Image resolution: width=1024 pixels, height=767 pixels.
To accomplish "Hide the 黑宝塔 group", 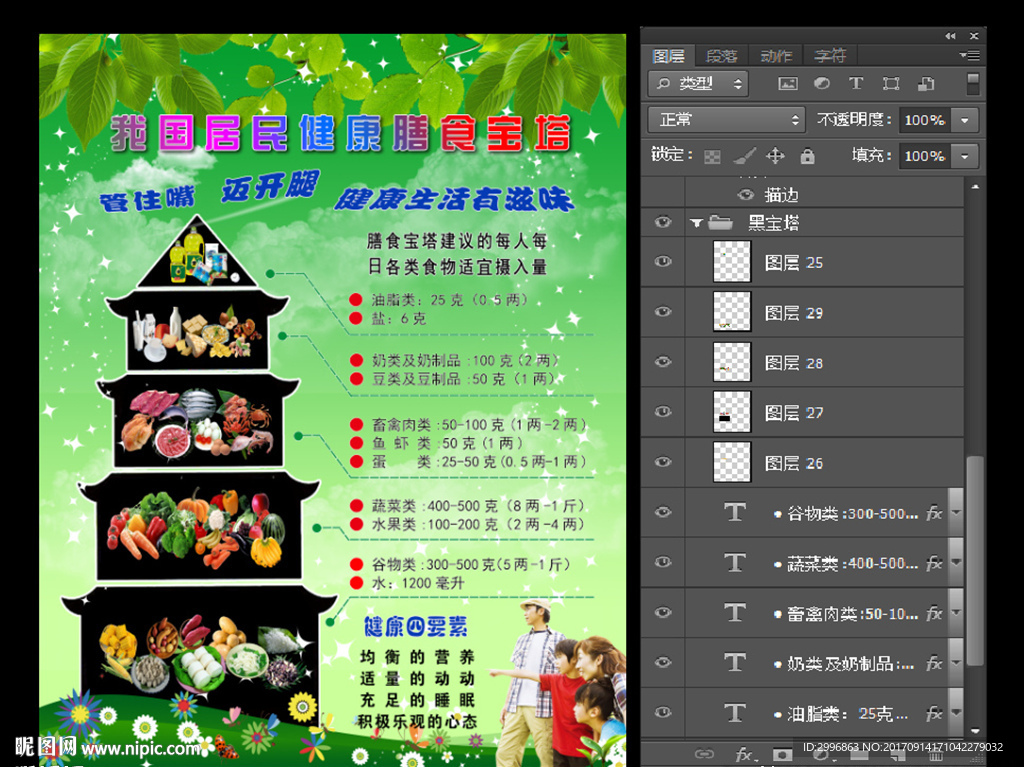I will [x=663, y=222].
